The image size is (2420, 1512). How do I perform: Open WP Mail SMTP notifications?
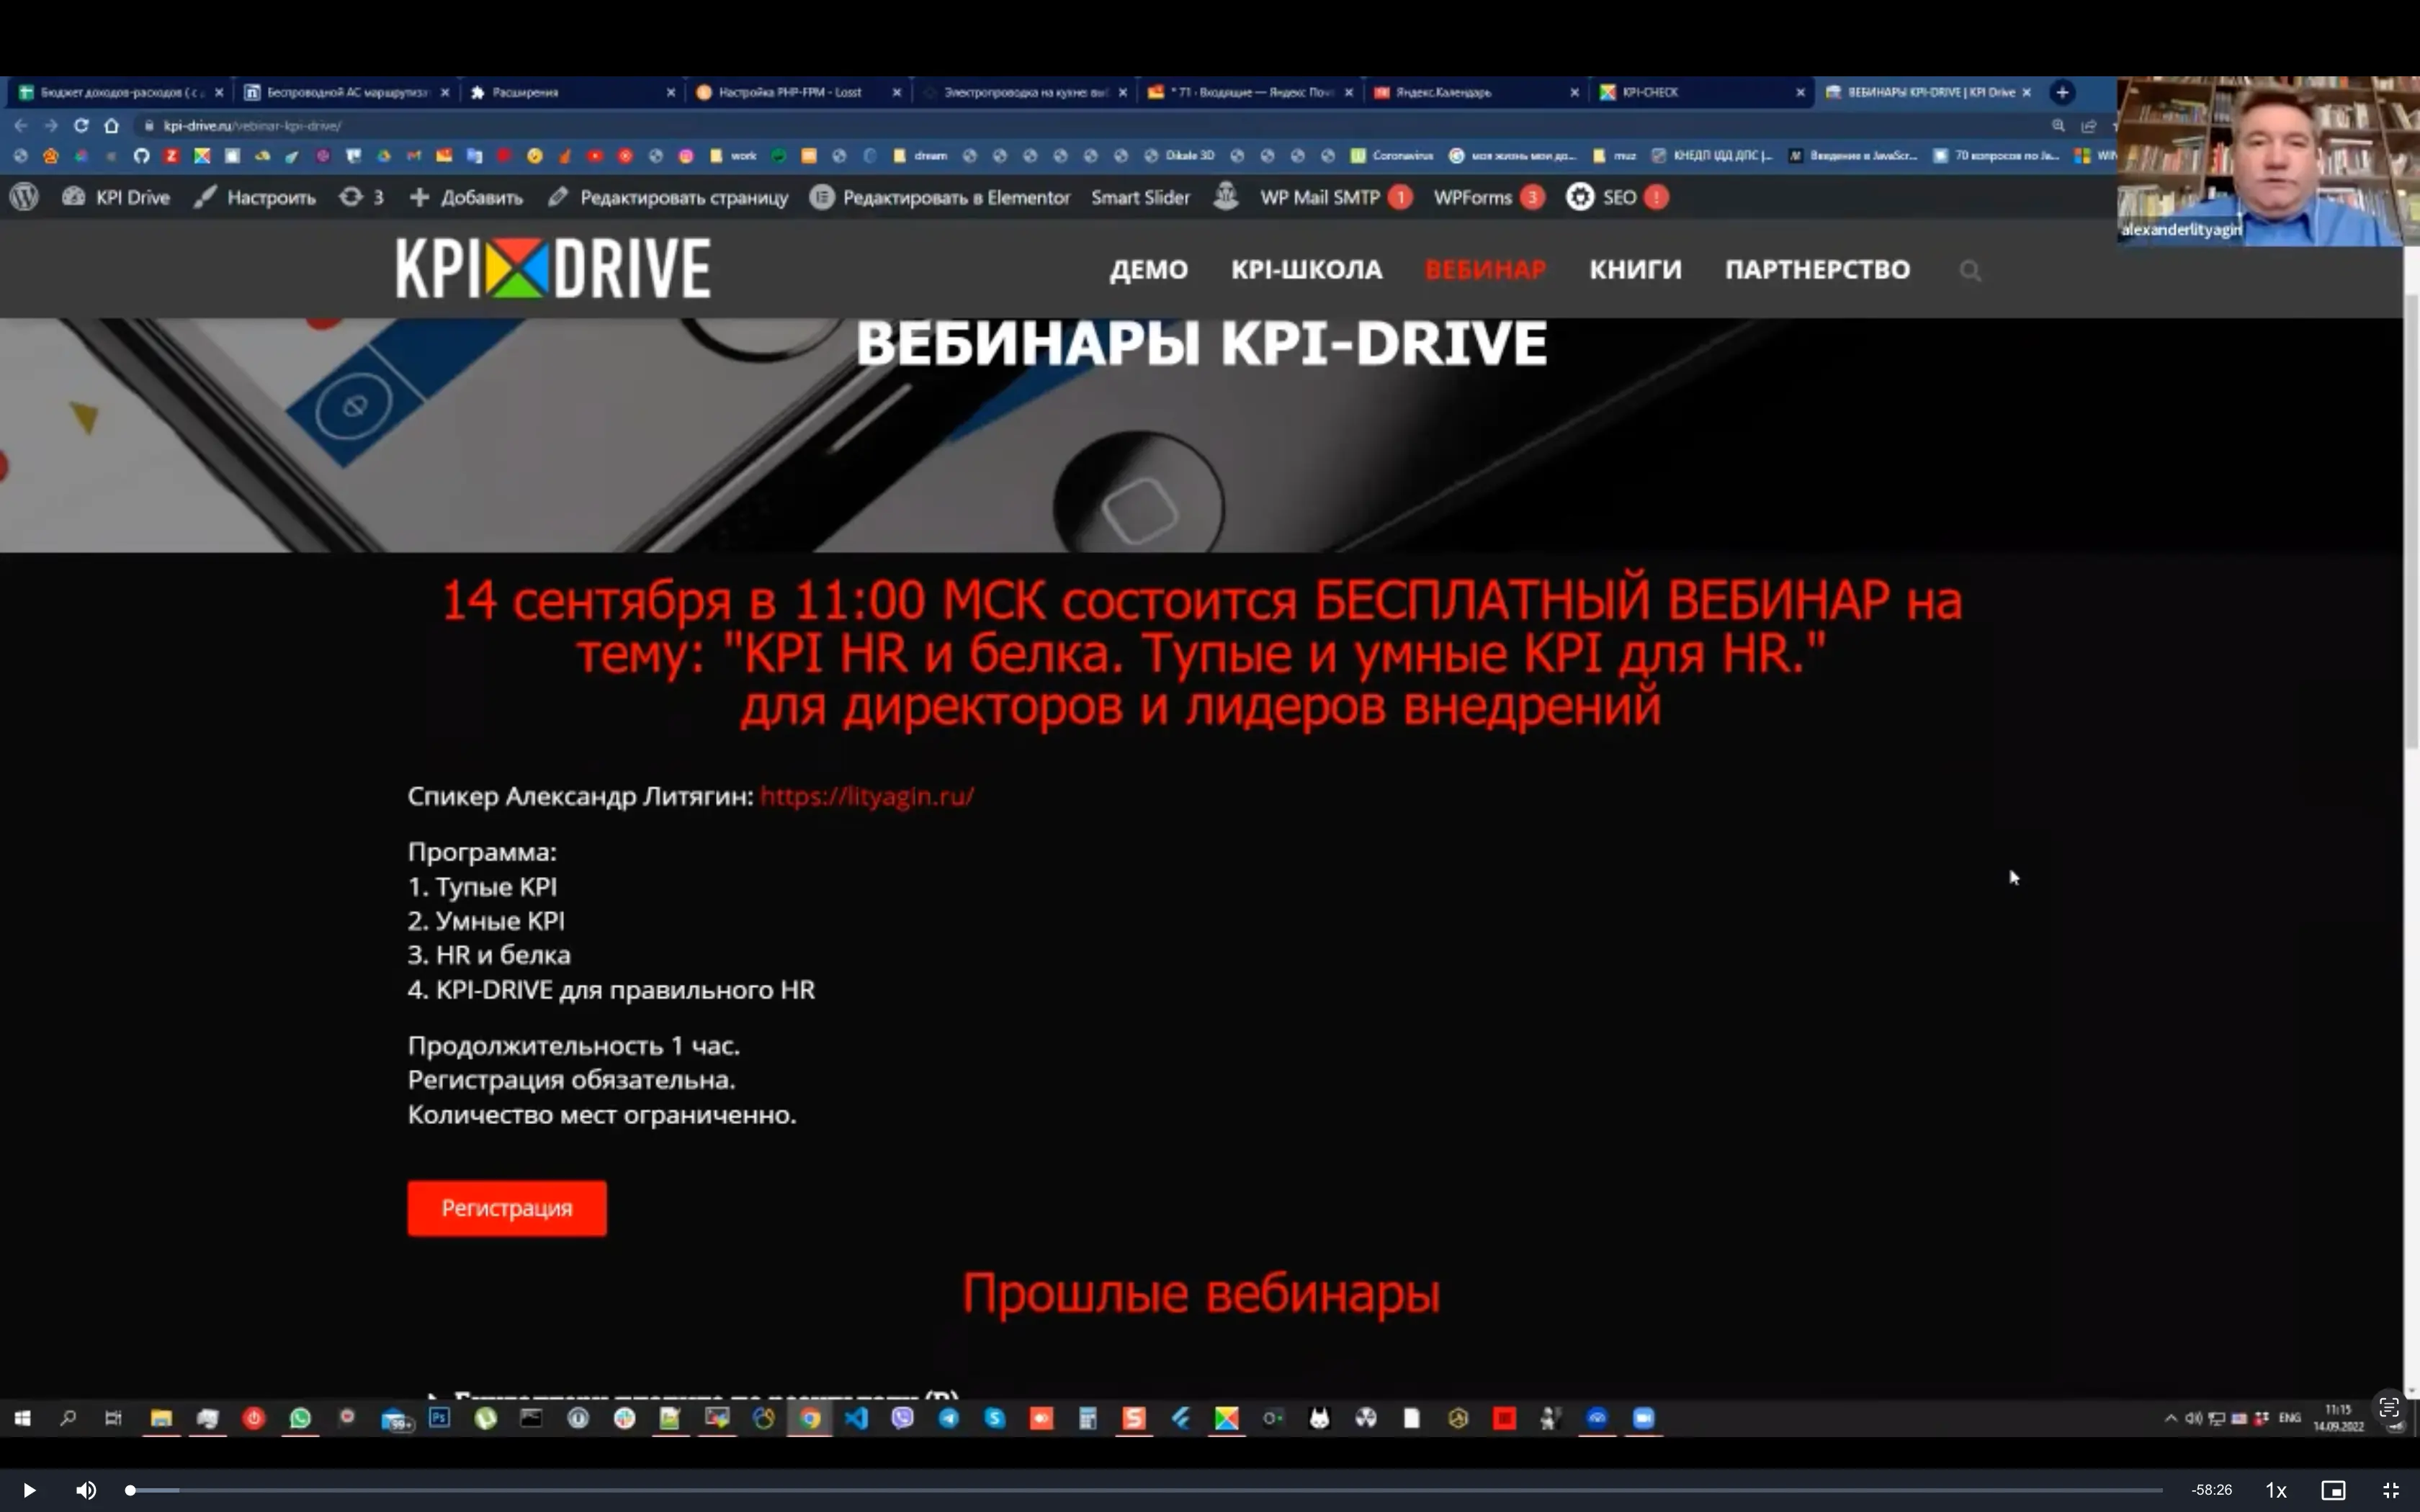click(1335, 197)
